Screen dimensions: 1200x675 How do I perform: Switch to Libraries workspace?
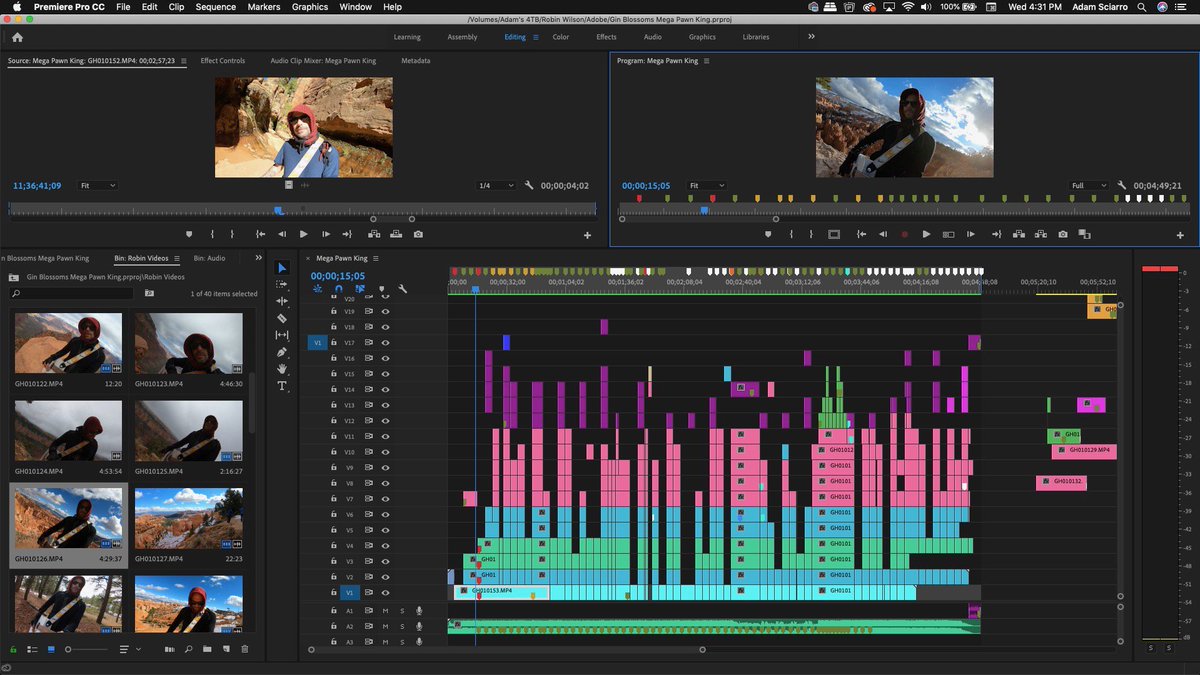[x=756, y=37]
